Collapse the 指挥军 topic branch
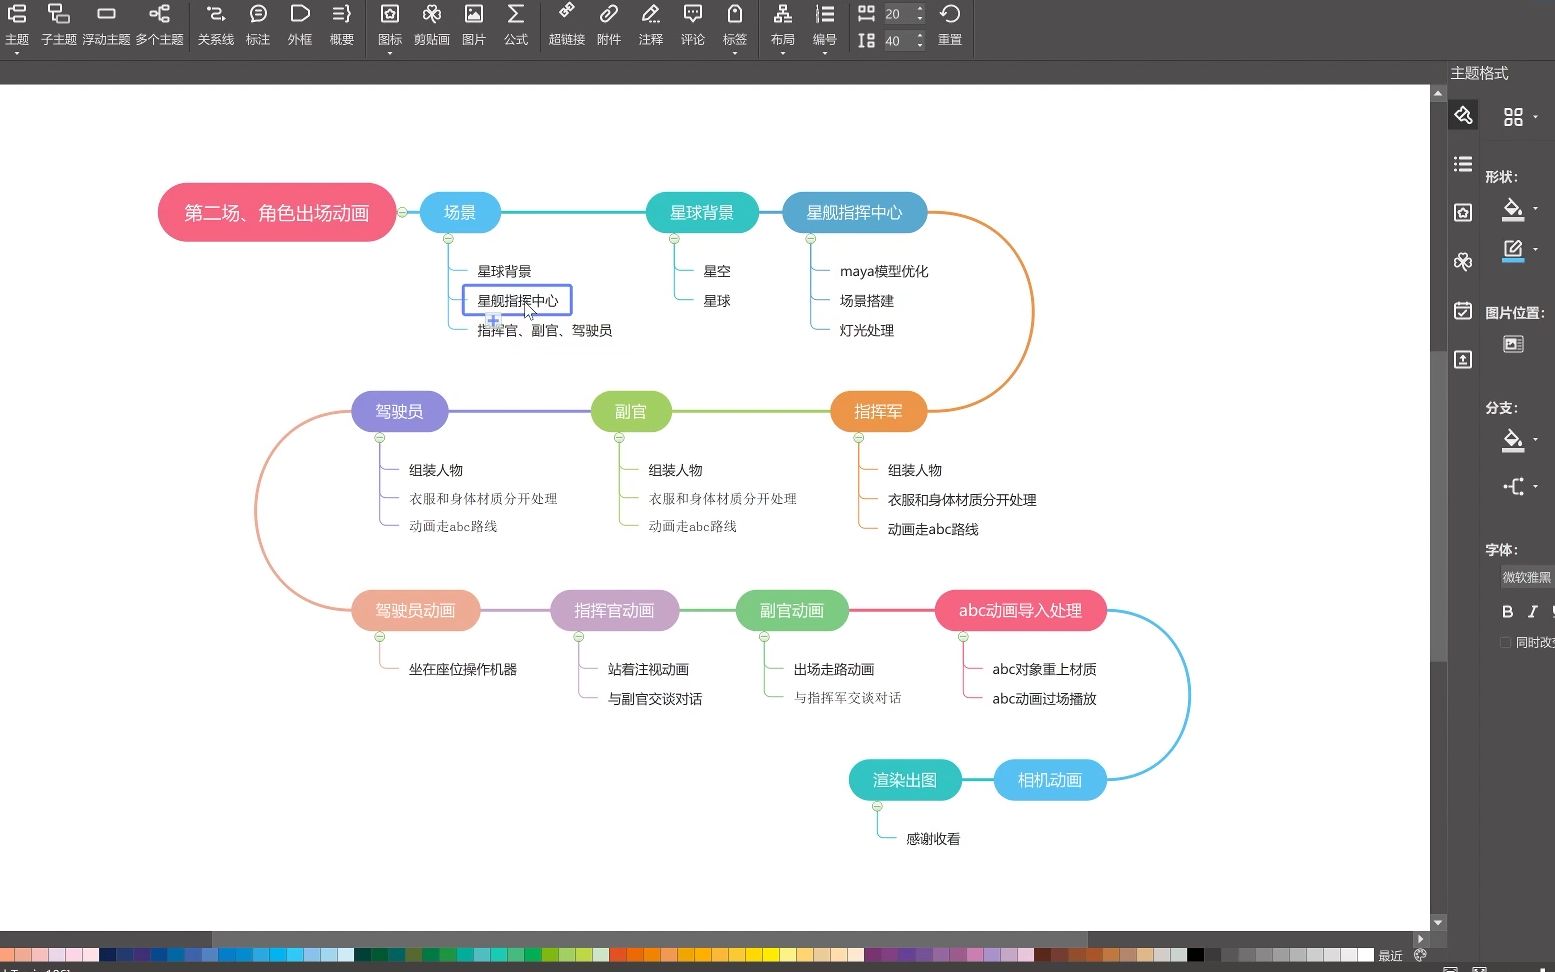The image size is (1555, 972). pyautogui.click(x=857, y=438)
